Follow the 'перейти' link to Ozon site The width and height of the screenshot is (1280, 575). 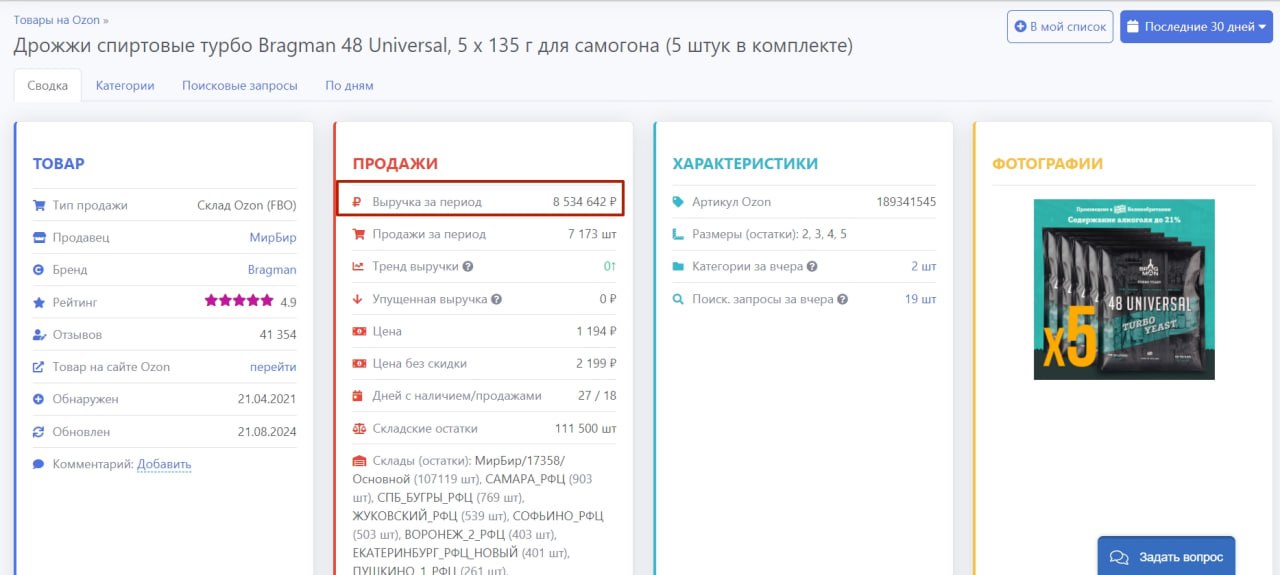coord(273,367)
